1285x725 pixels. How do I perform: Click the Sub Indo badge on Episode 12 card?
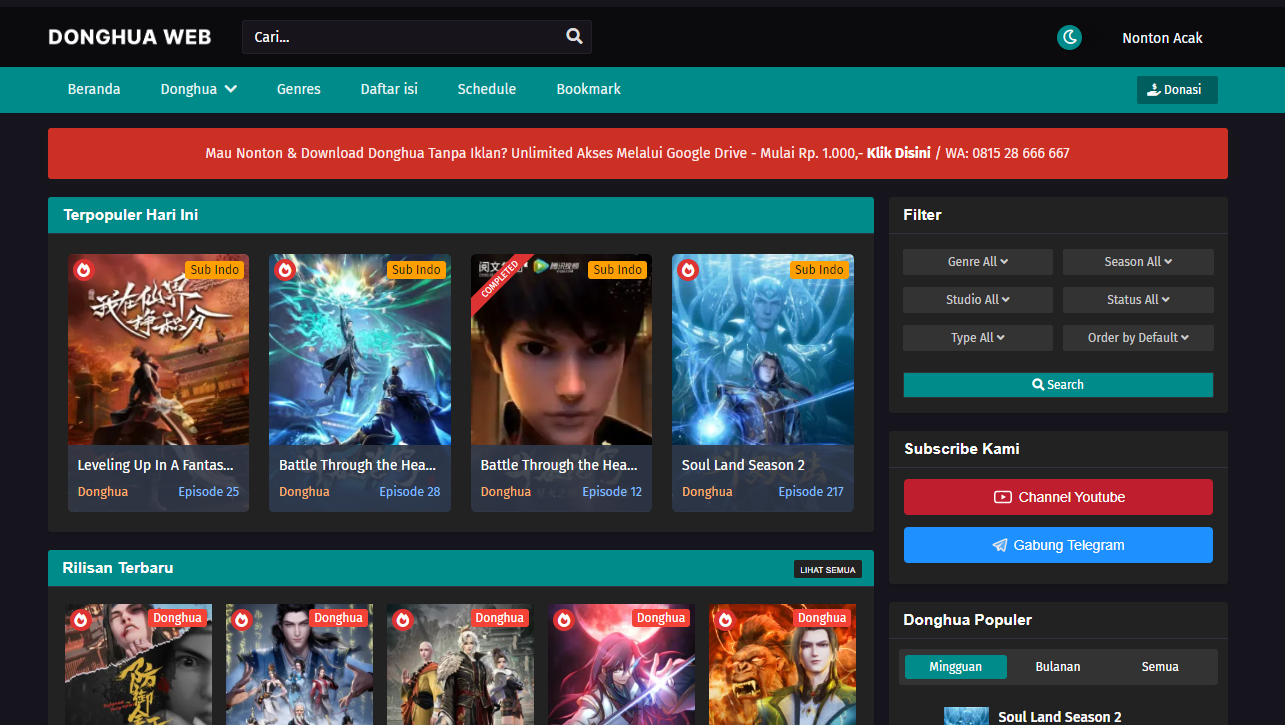[618, 270]
